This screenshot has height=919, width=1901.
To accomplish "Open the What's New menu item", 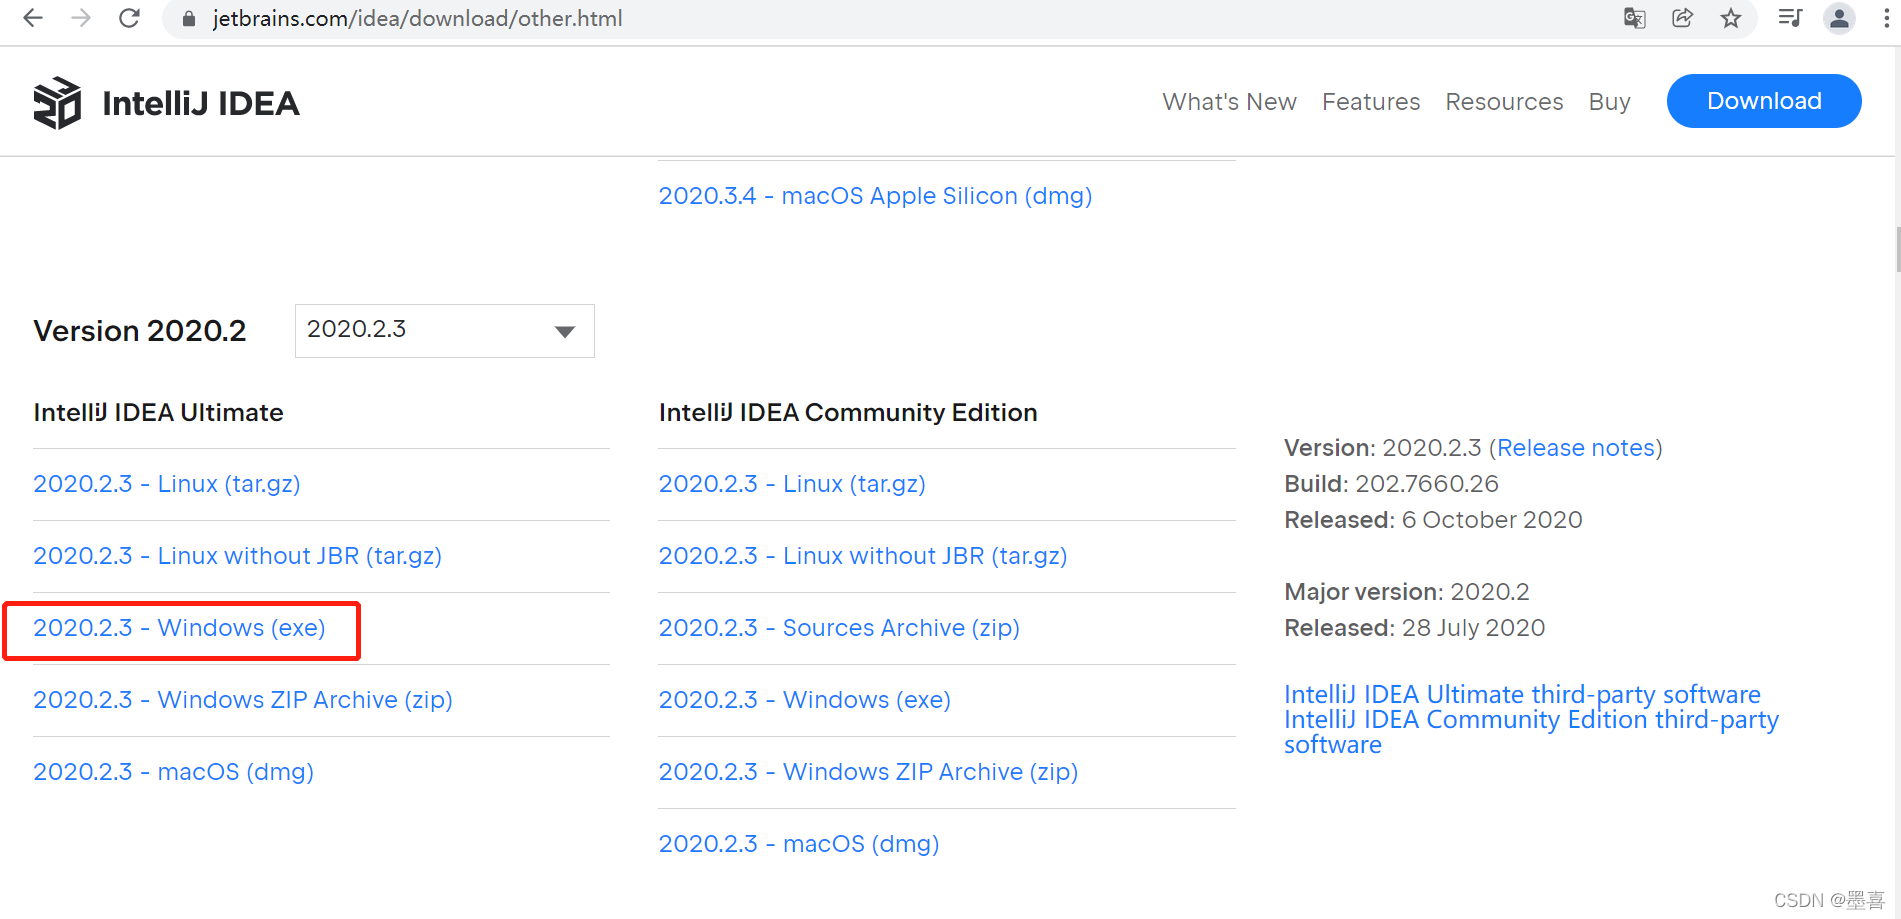I will coord(1229,102).
